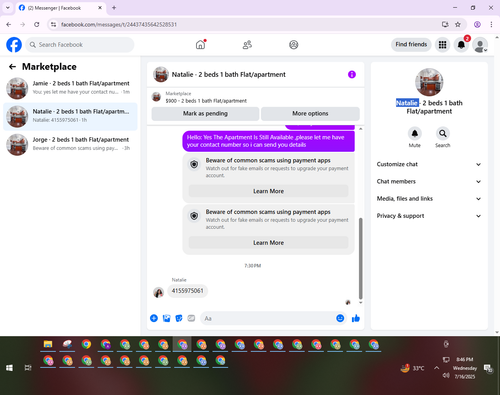Open File Explorer from taskbar

48,344
